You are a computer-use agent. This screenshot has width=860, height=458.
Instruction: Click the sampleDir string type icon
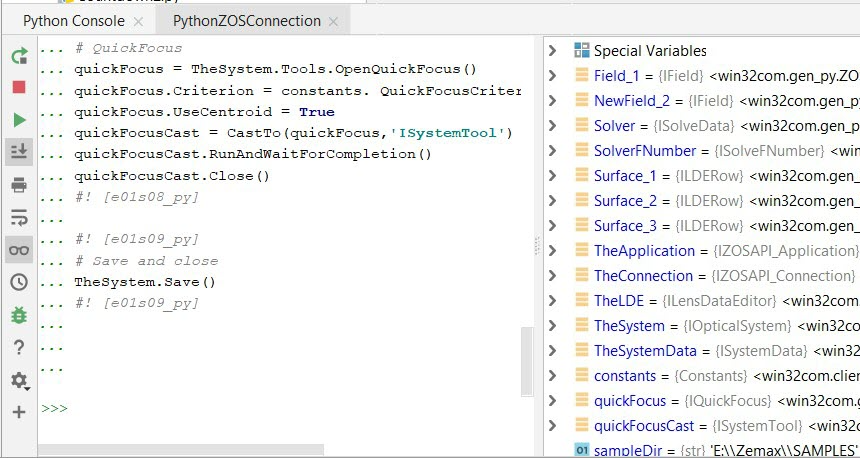581,450
